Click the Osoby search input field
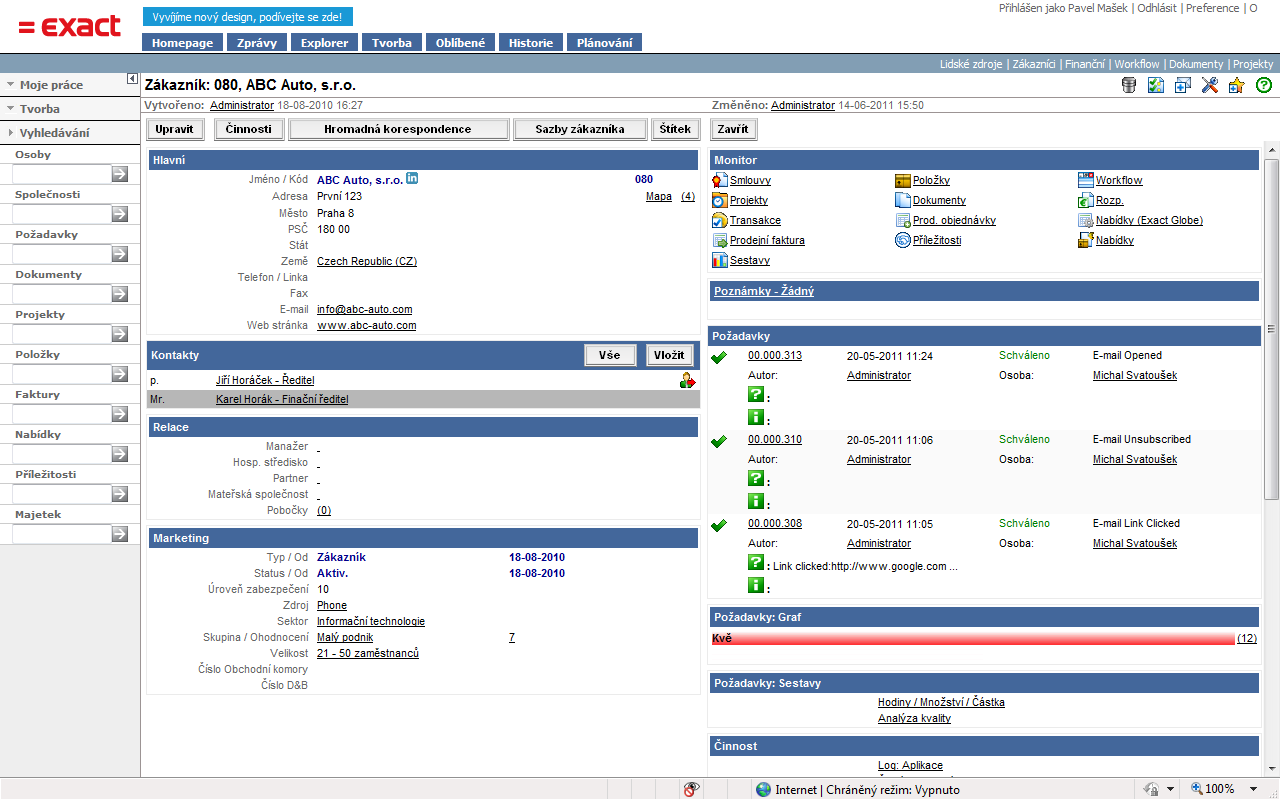 [61, 174]
